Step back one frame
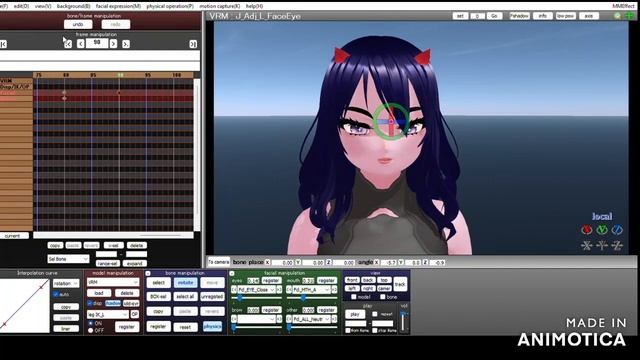The height and width of the screenshot is (360, 640). [81, 44]
